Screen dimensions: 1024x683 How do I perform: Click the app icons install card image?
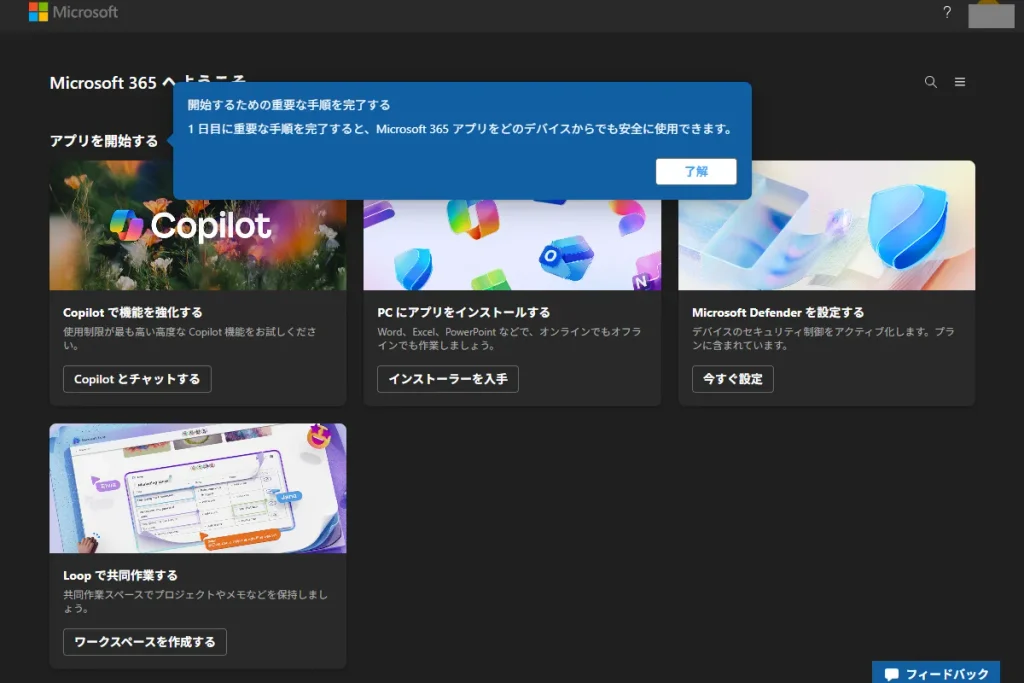(x=512, y=245)
